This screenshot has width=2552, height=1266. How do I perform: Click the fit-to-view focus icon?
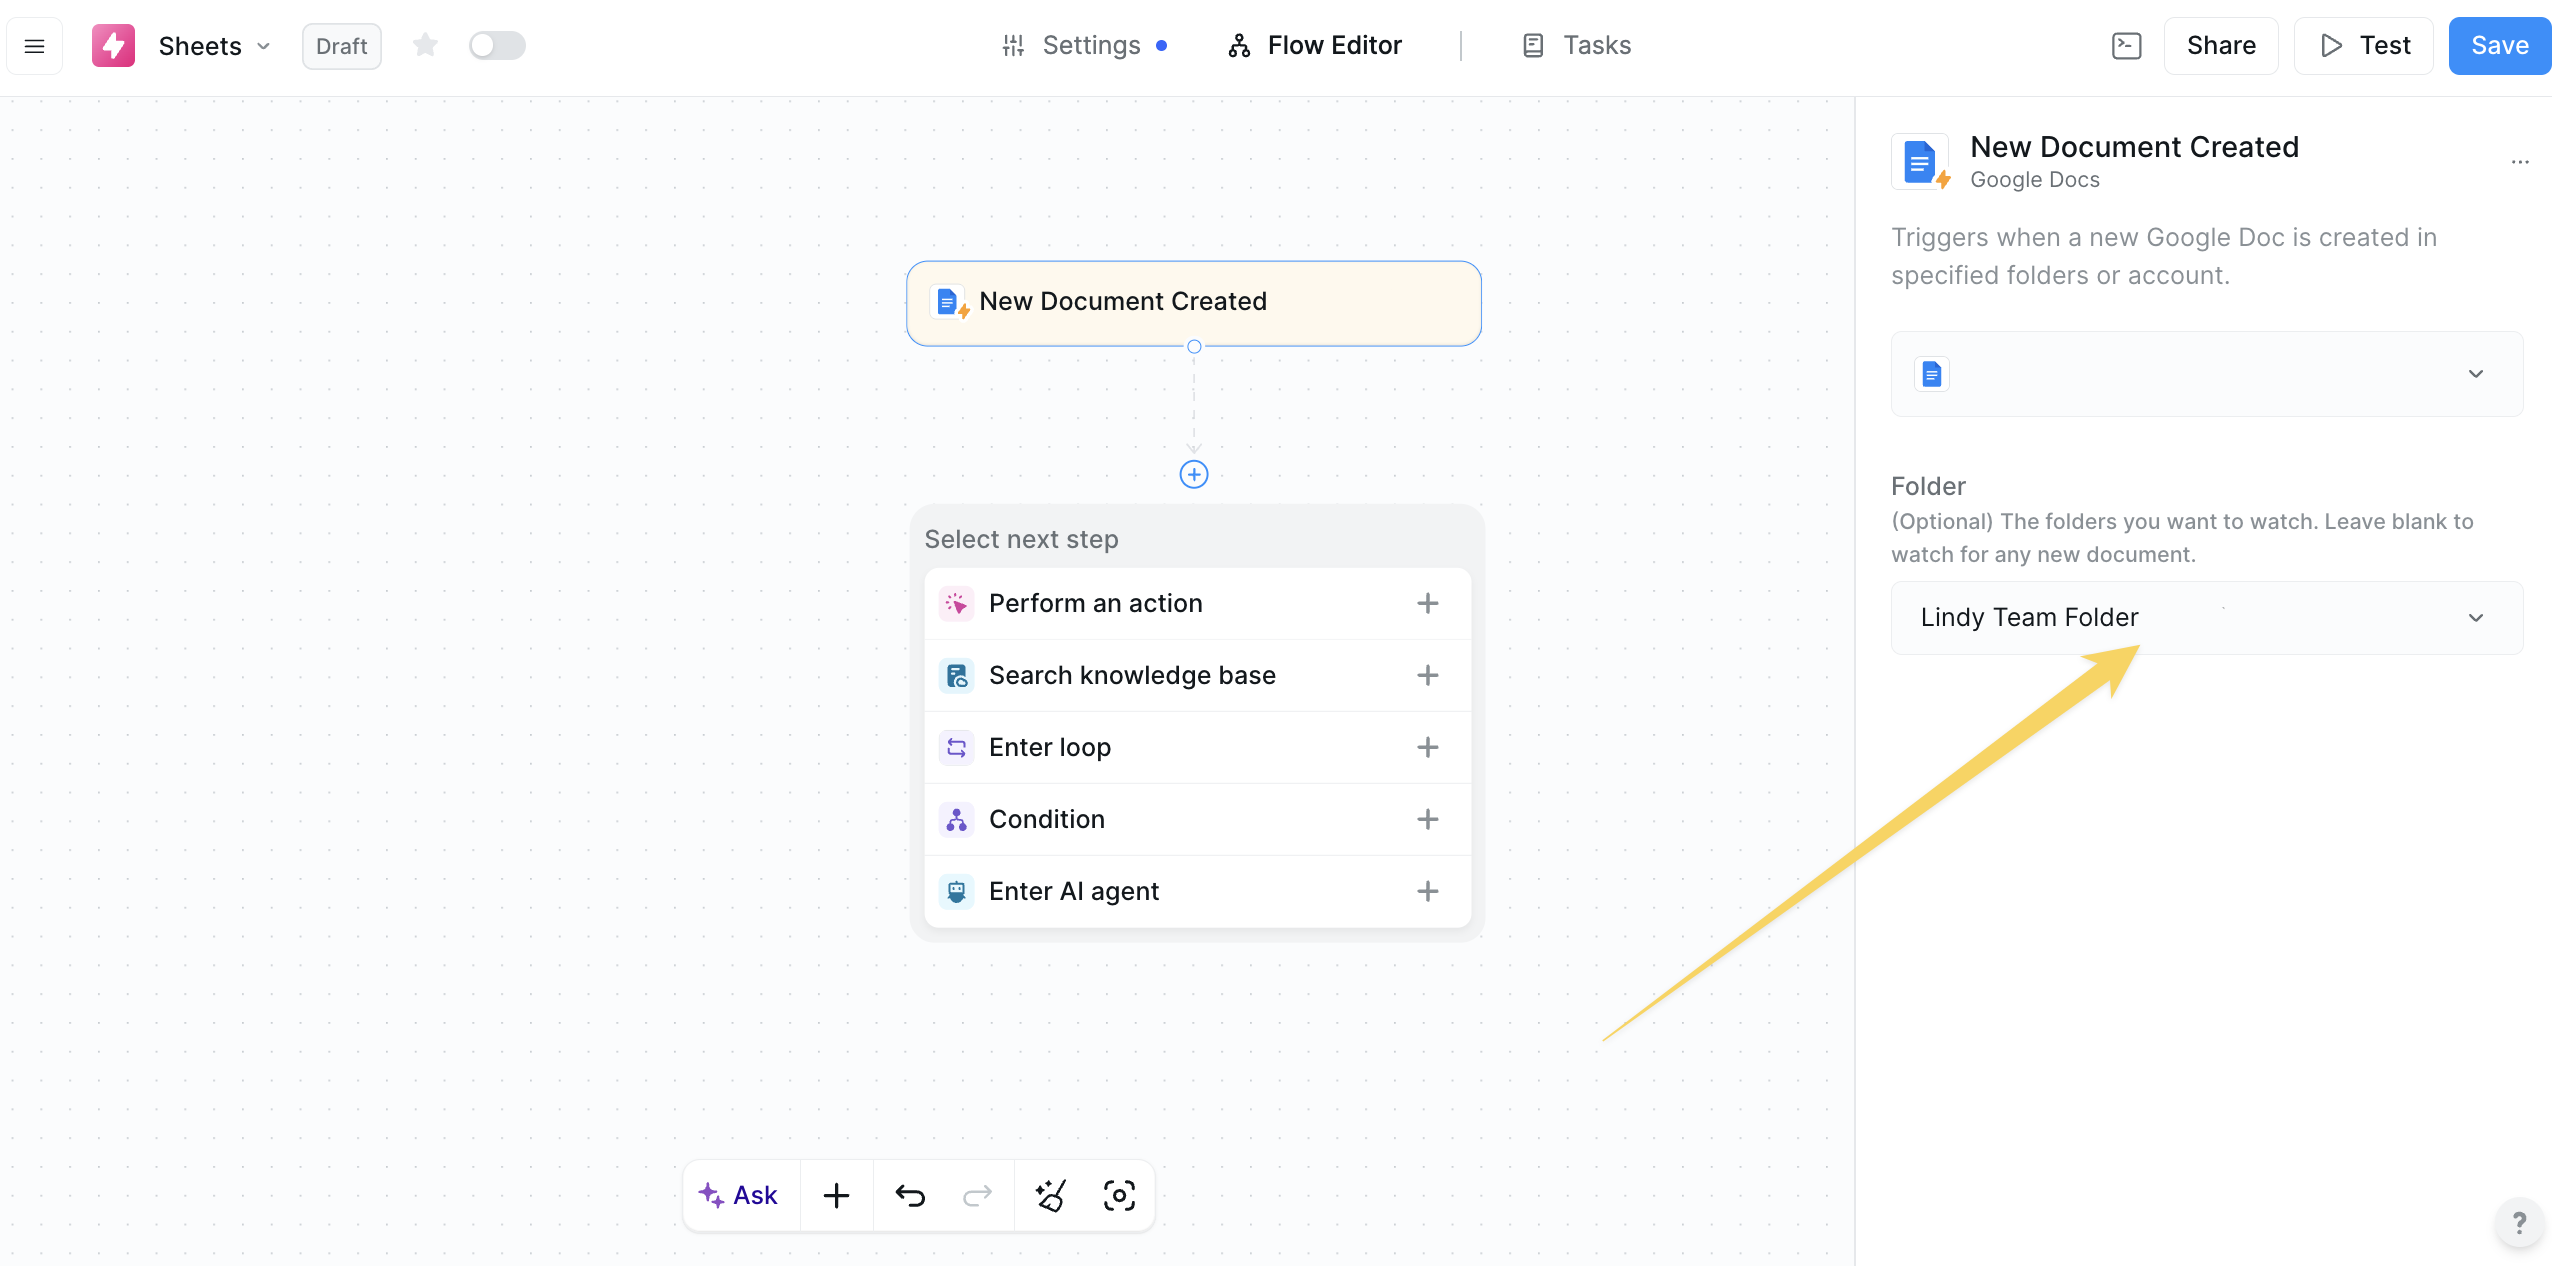pos(1119,1195)
